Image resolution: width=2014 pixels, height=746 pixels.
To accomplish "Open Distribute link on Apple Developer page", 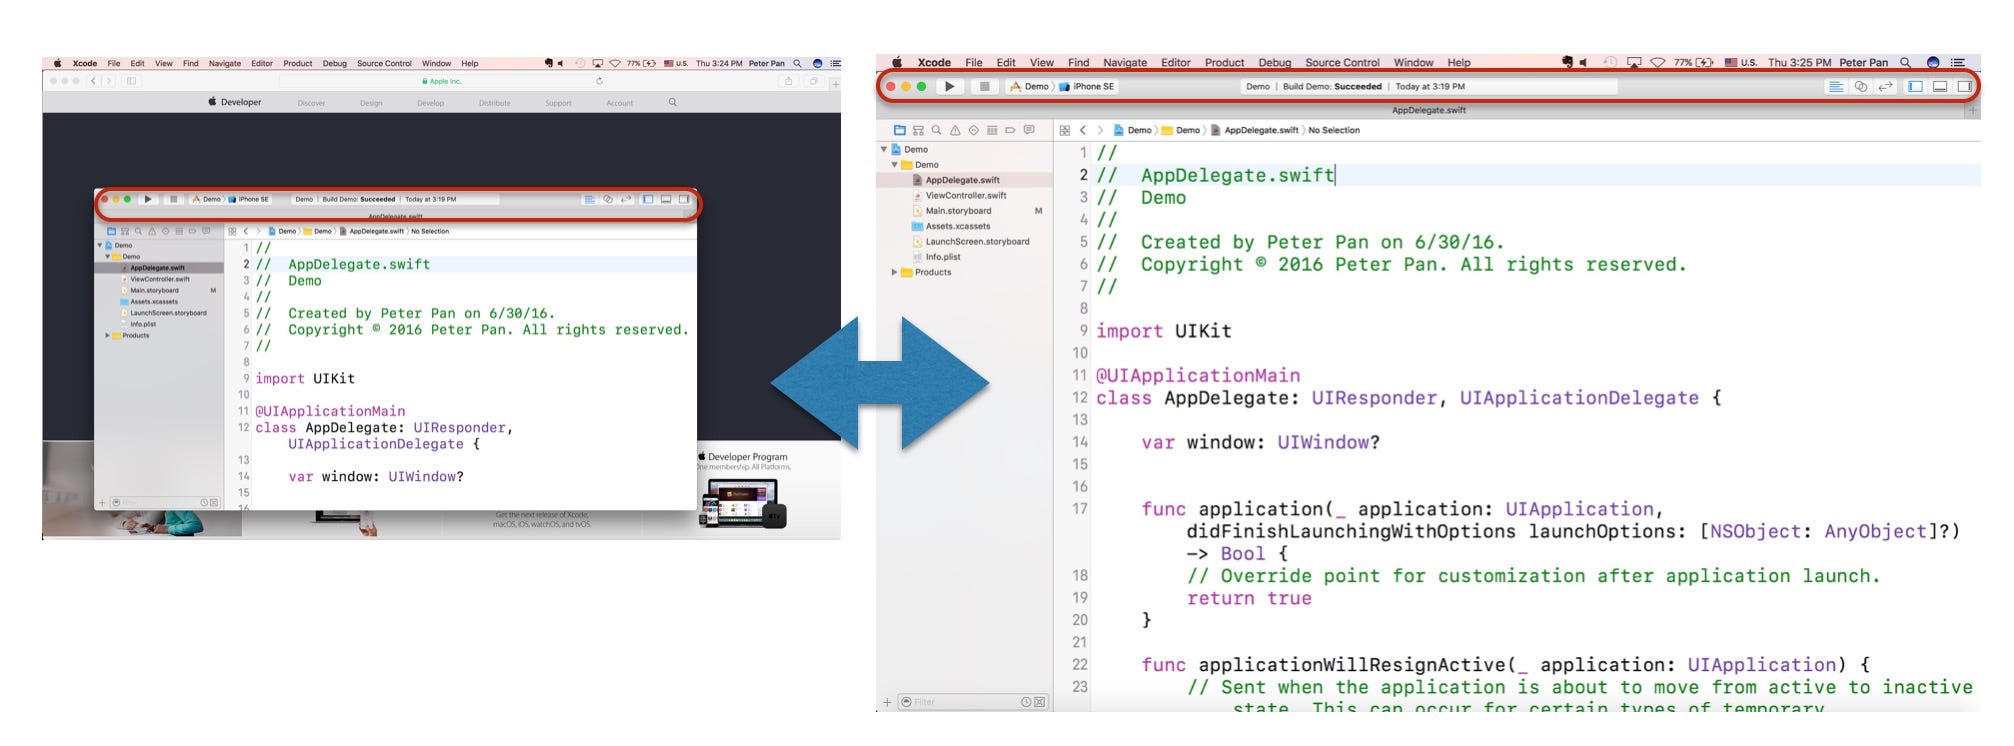I will coord(494,103).
